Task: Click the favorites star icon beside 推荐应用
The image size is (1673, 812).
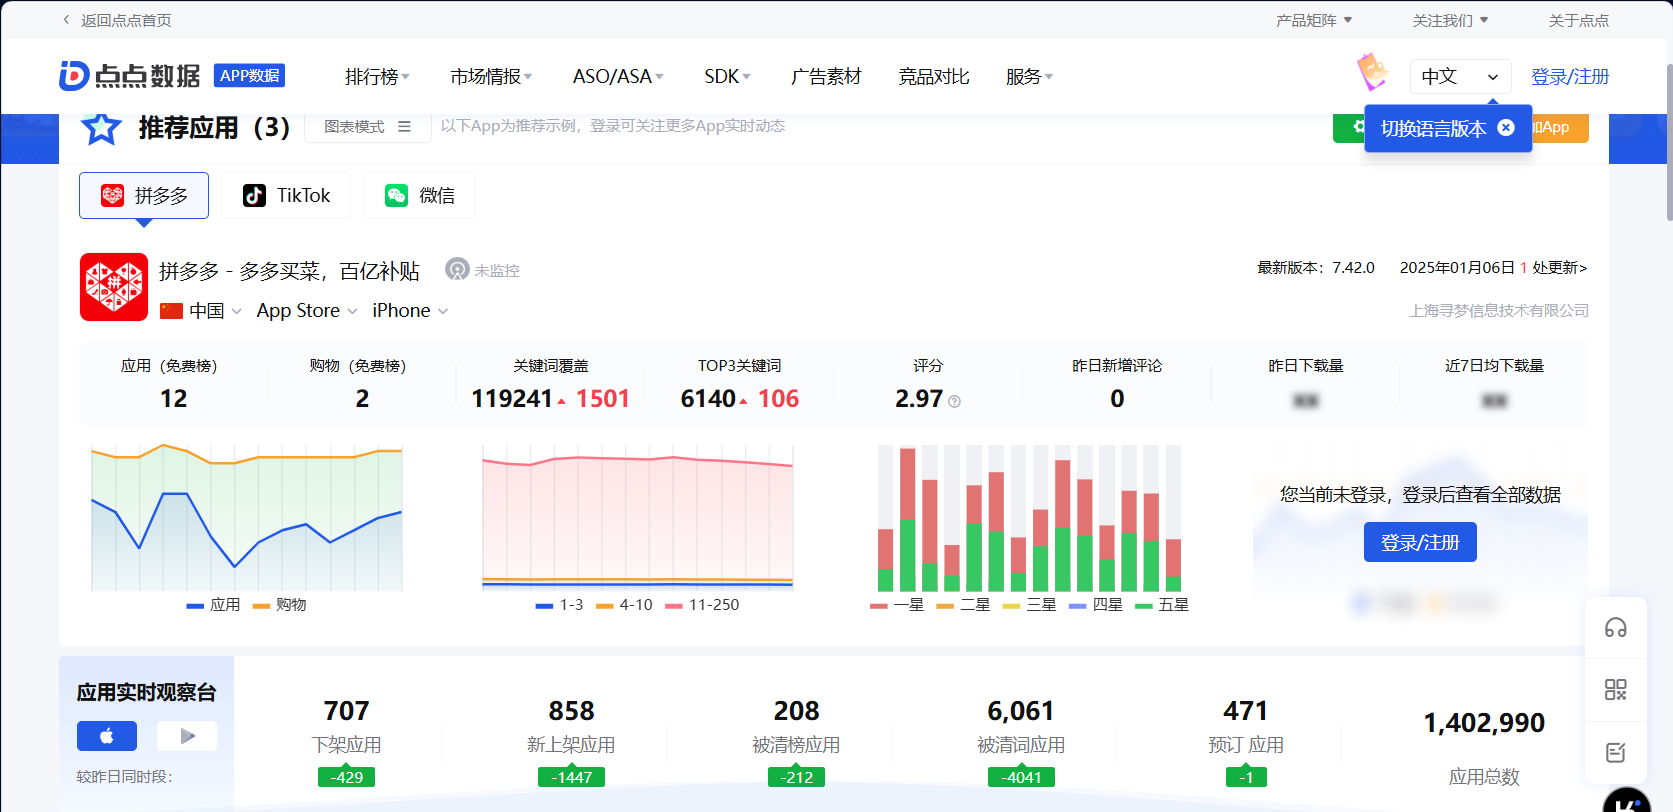Action: [101, 128]
